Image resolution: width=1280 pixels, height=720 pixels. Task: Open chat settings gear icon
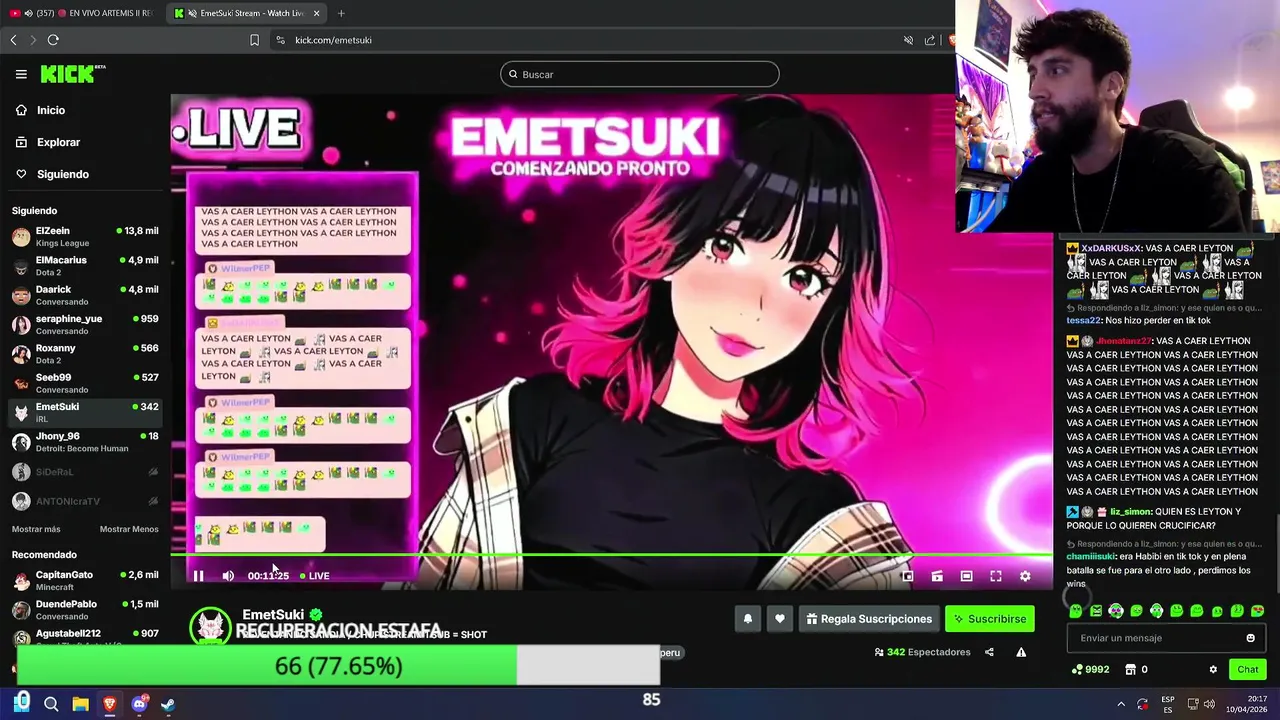click(1213, 669)
